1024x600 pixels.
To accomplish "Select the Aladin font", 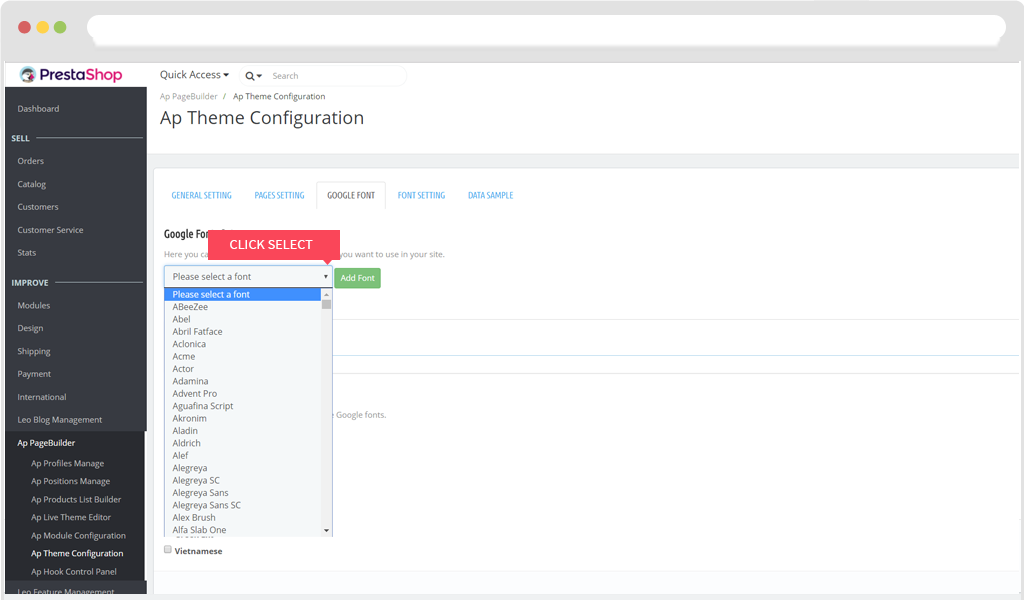I will pos(243,431).
